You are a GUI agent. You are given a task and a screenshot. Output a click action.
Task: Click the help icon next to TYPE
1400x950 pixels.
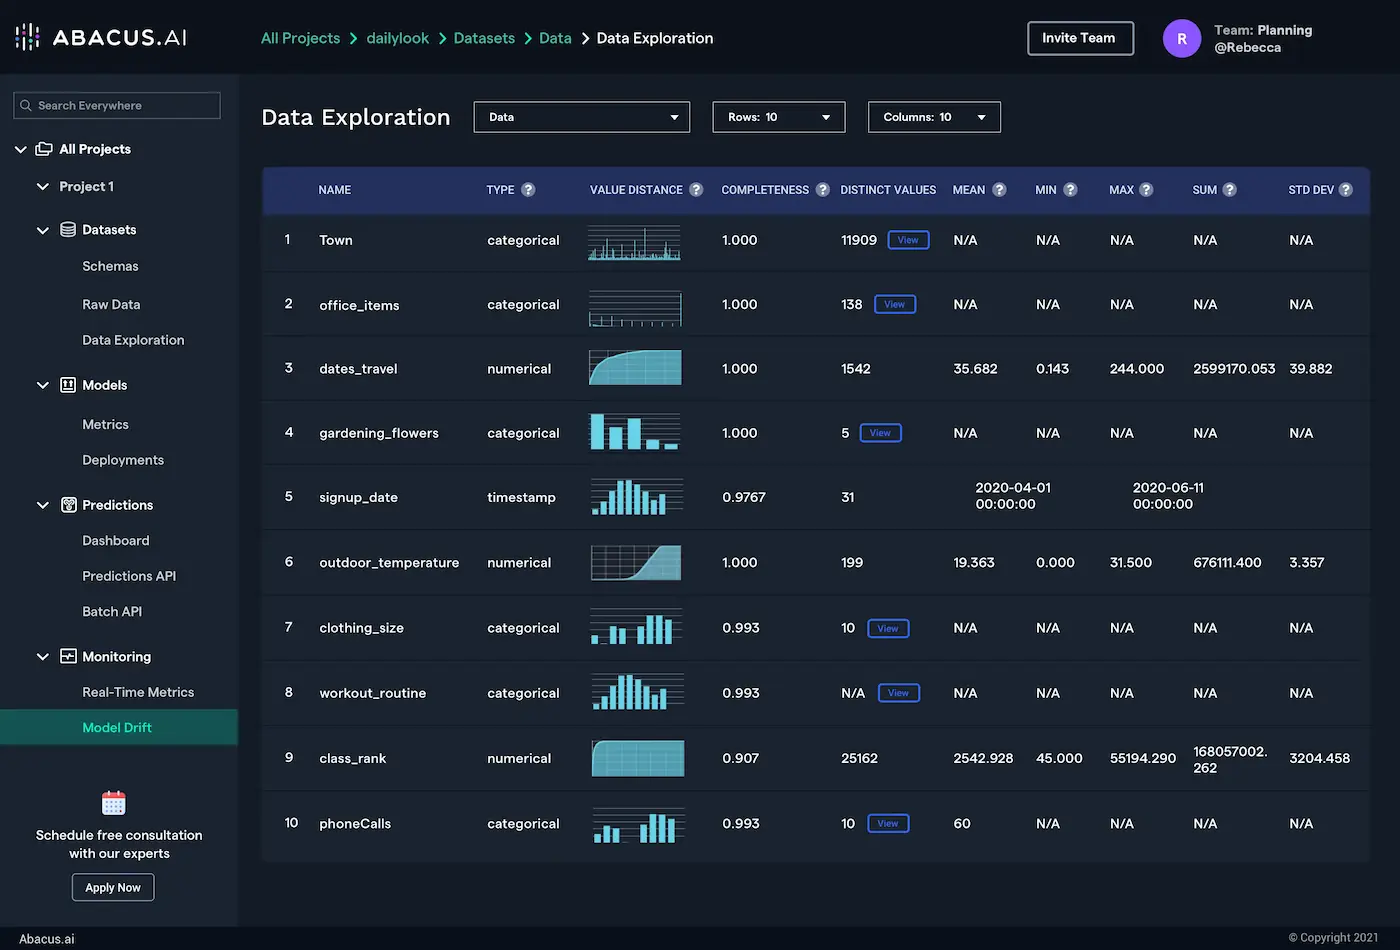coord(528,190)
